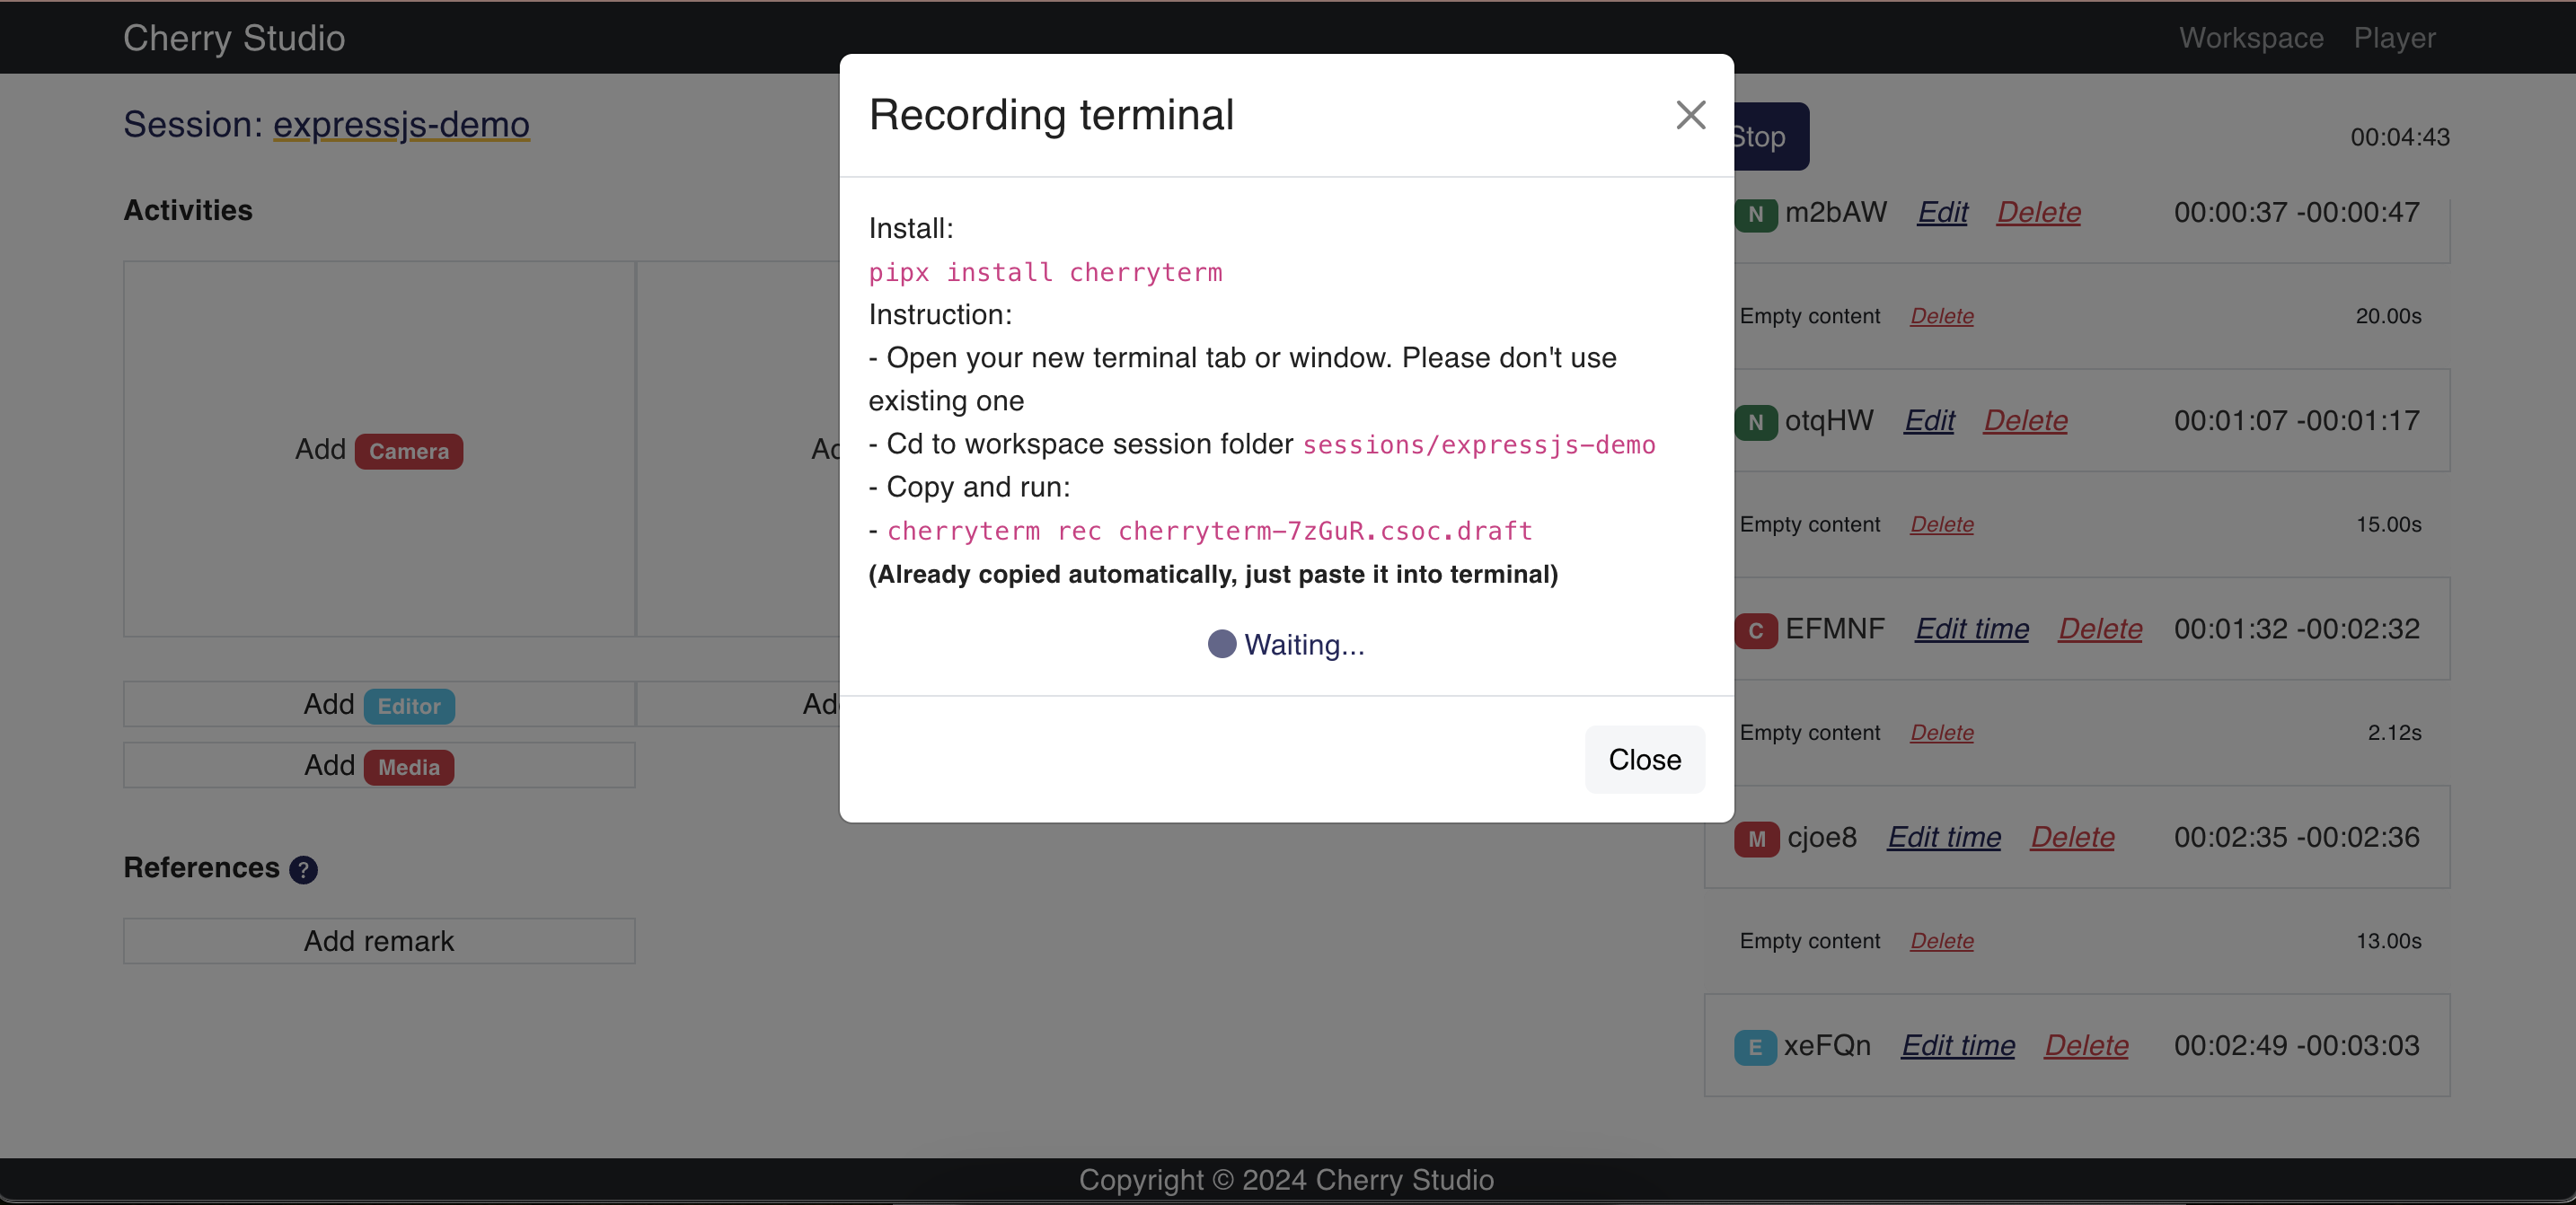Close the Recording terminal dialog with X
Viewport: 2576px width, 1205px height.
1690,115
